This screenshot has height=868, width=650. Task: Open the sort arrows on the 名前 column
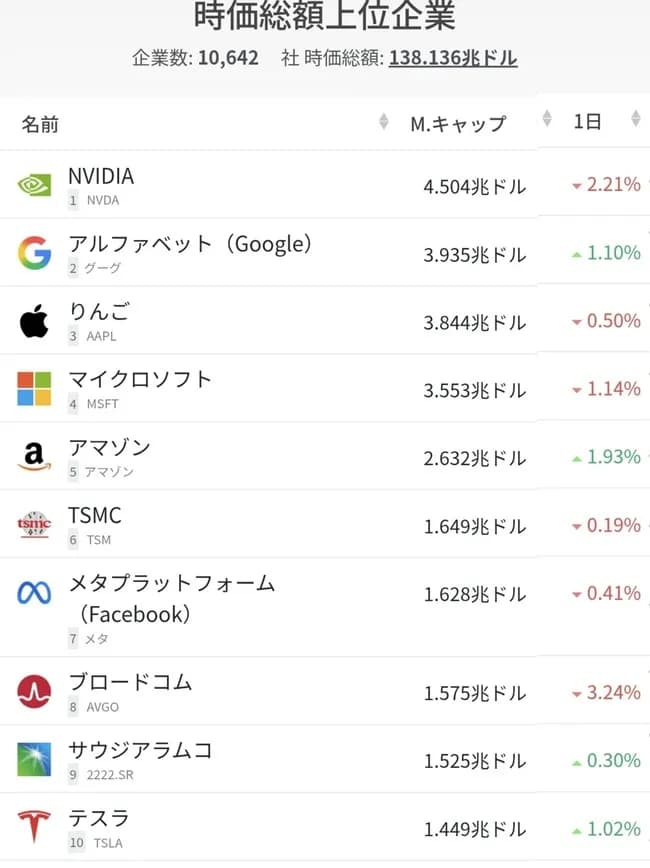(385, 121)
